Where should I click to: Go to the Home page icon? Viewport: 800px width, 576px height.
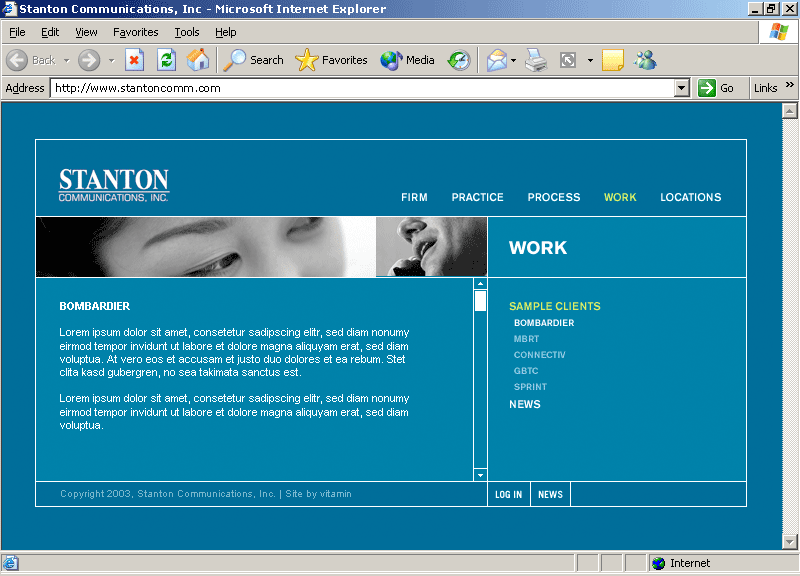(198, 60)
